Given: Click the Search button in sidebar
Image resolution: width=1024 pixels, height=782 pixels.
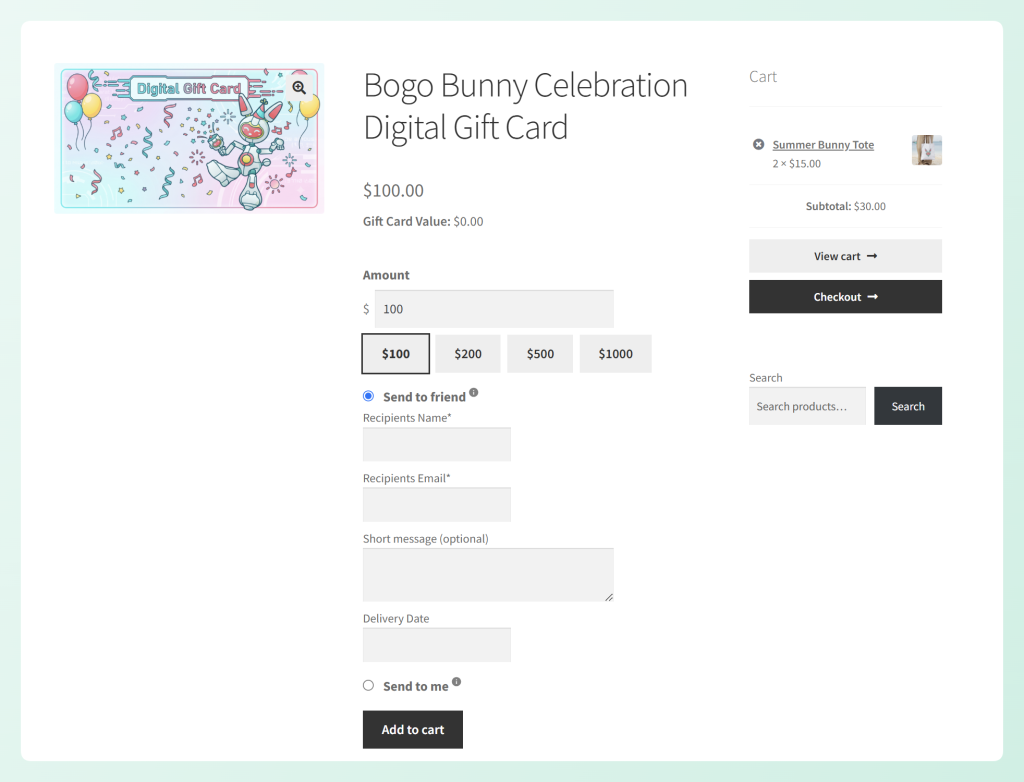Looking at the screenshot, I should point(908,406).
